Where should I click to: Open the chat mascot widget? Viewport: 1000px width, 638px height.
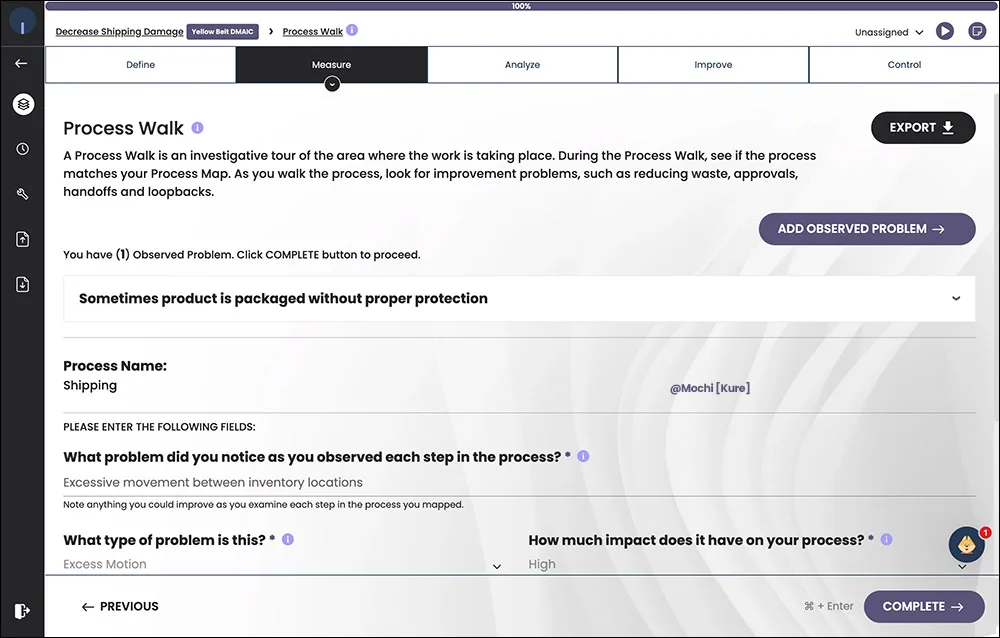coord(967,544)
